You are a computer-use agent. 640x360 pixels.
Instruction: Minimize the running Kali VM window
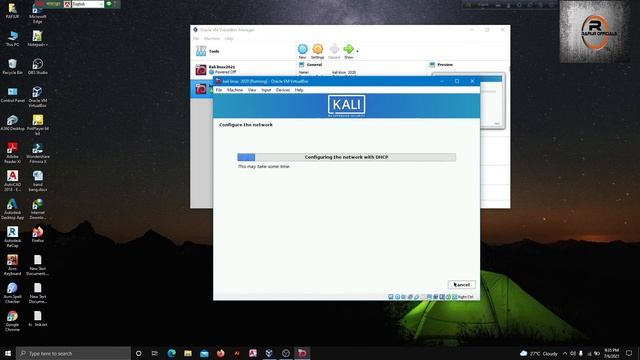coord(442,81)
